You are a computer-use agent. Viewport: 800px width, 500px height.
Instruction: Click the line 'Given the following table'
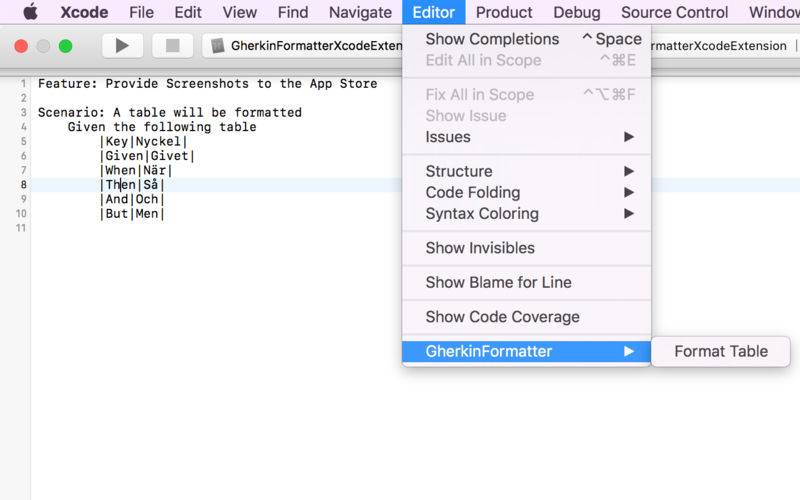(162, 127)
